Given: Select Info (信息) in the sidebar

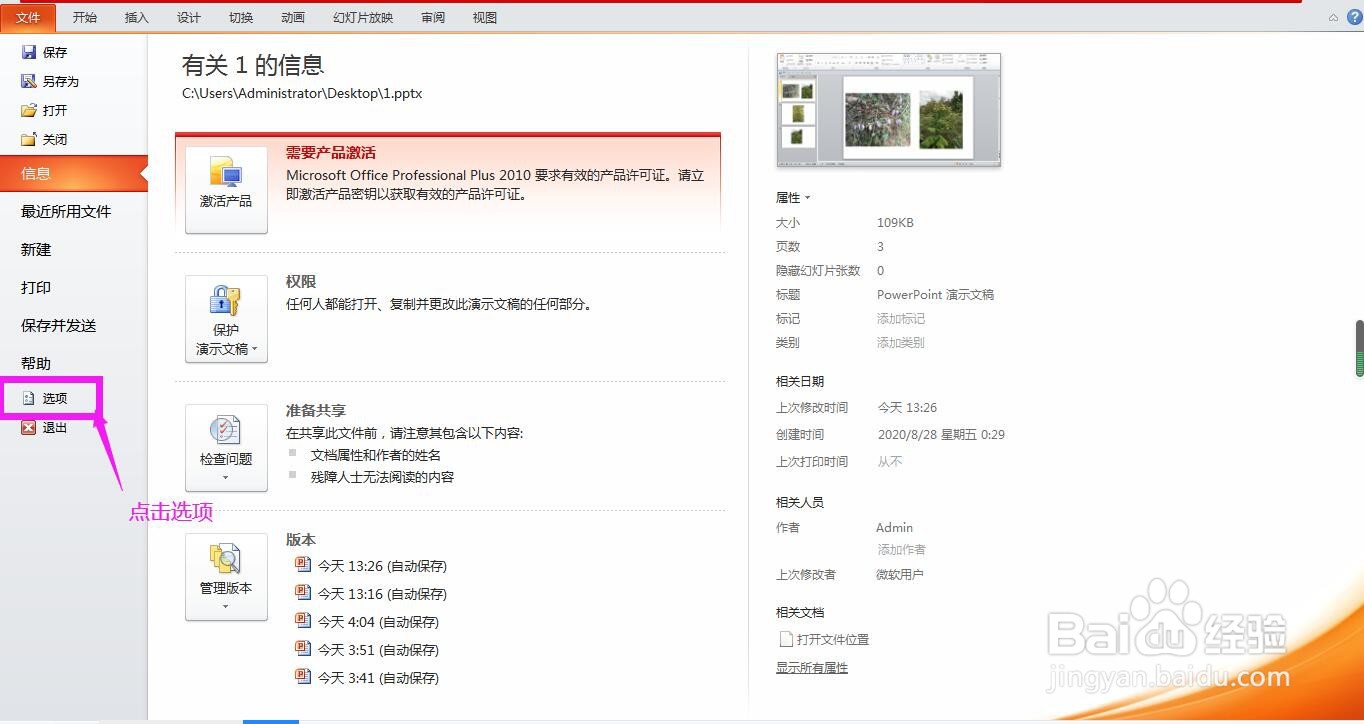Looking at the screenshot, I should coord(74,173).
